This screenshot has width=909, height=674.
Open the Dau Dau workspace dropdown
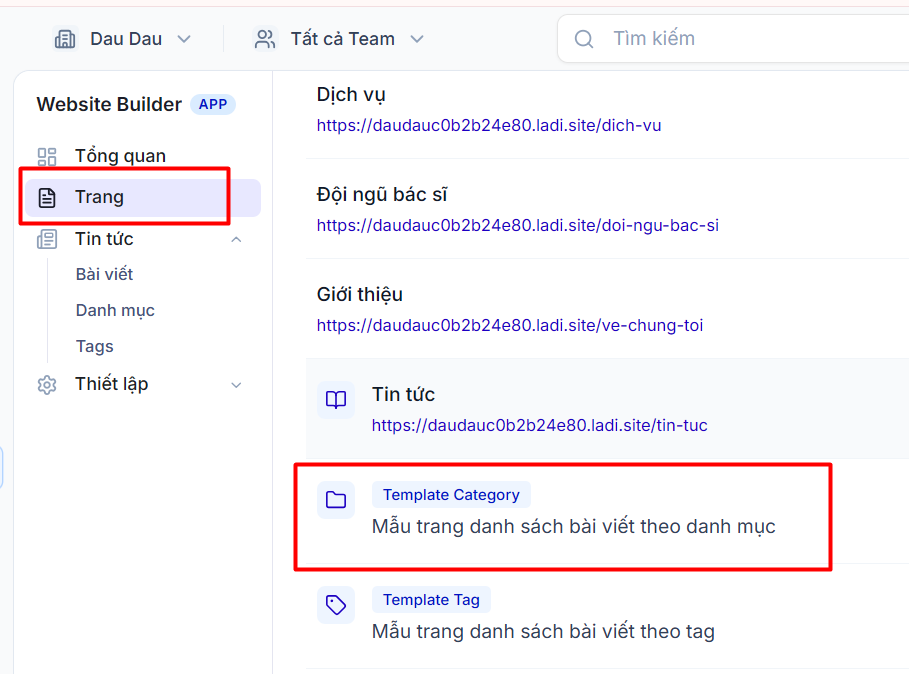122,39
